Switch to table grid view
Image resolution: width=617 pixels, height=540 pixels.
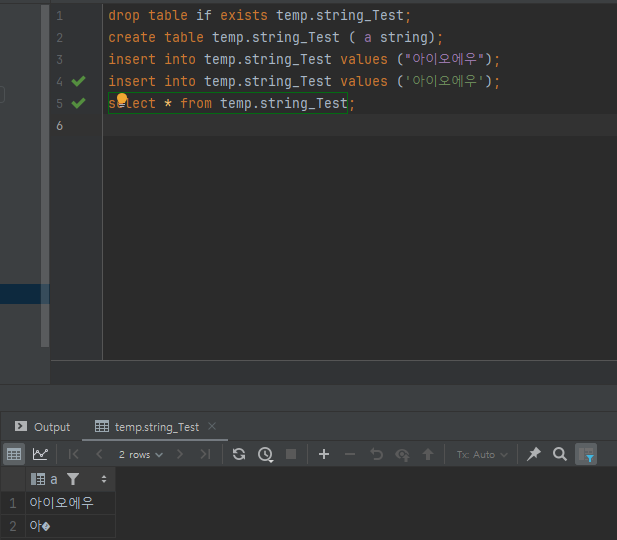(x=14, y=454)
